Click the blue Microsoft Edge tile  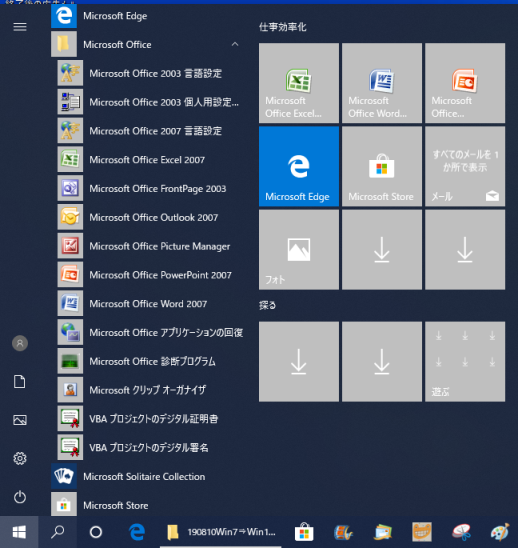point(299,166)
